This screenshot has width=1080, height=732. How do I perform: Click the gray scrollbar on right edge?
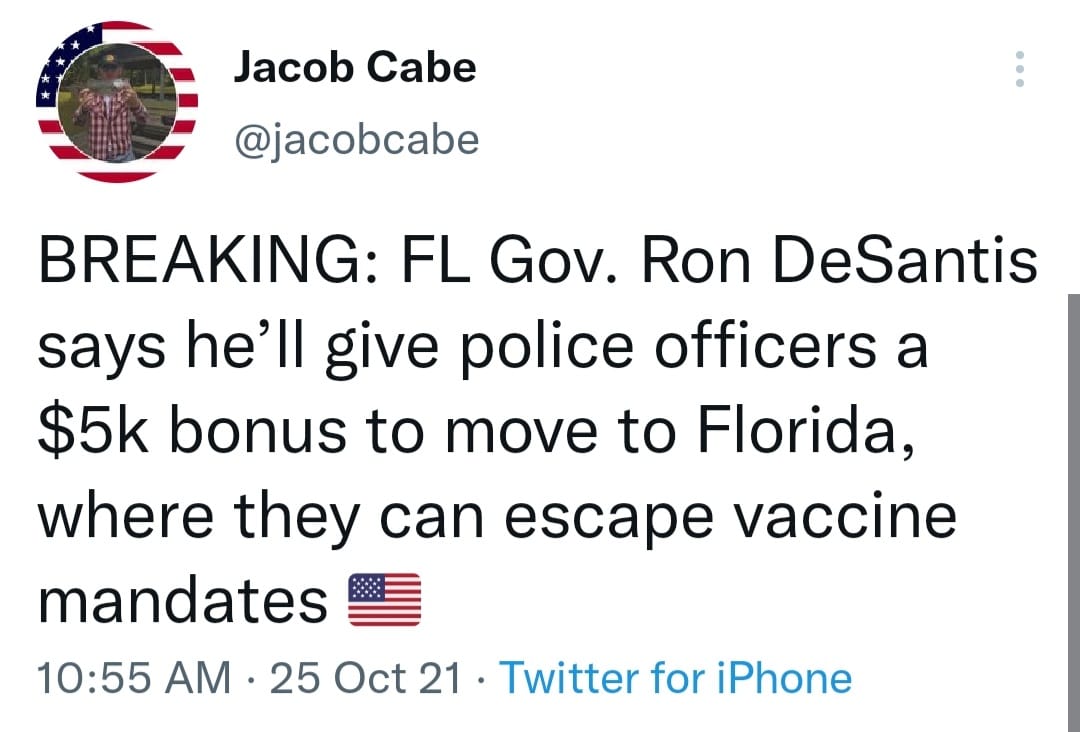[1071, 500]
